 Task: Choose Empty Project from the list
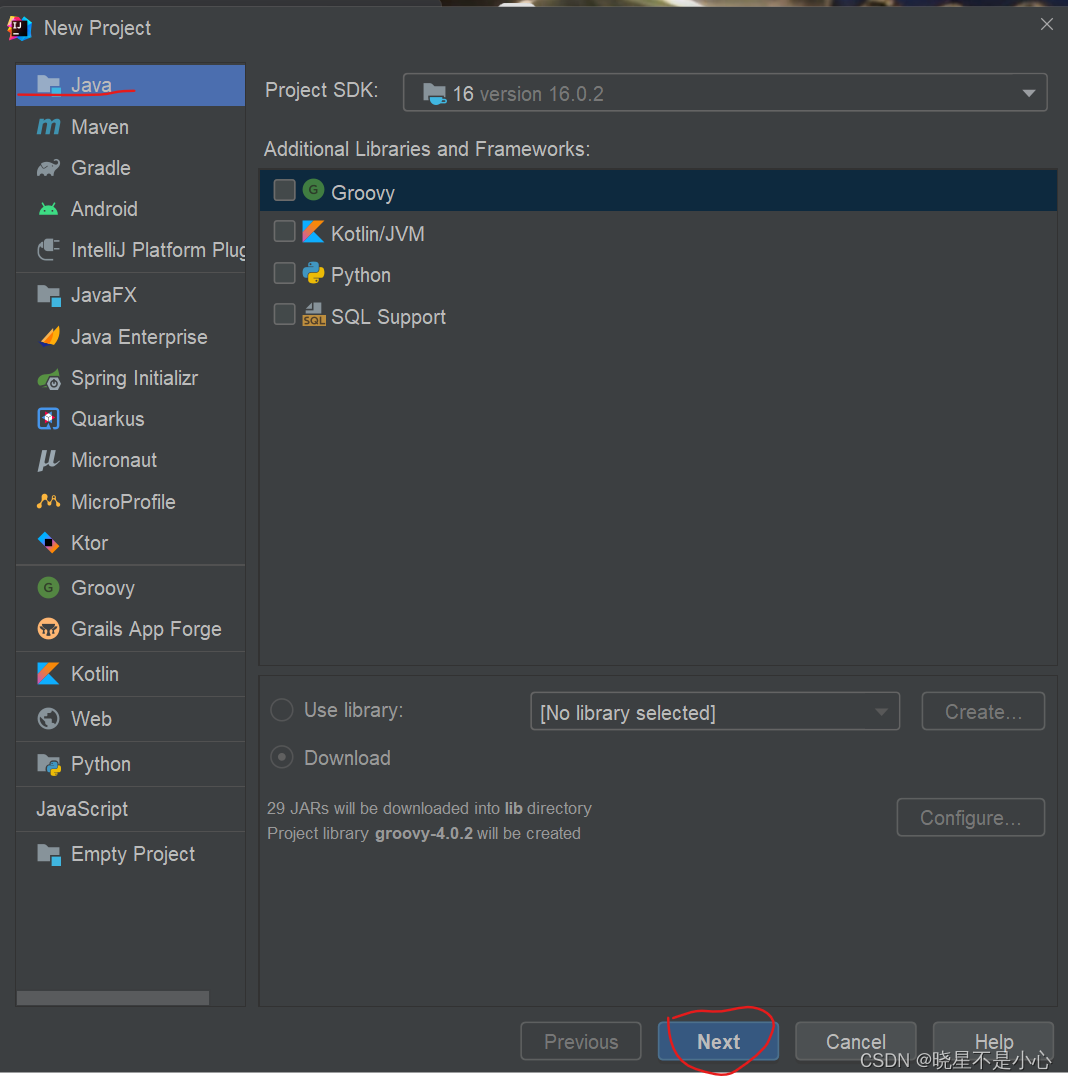pos(132,854)
